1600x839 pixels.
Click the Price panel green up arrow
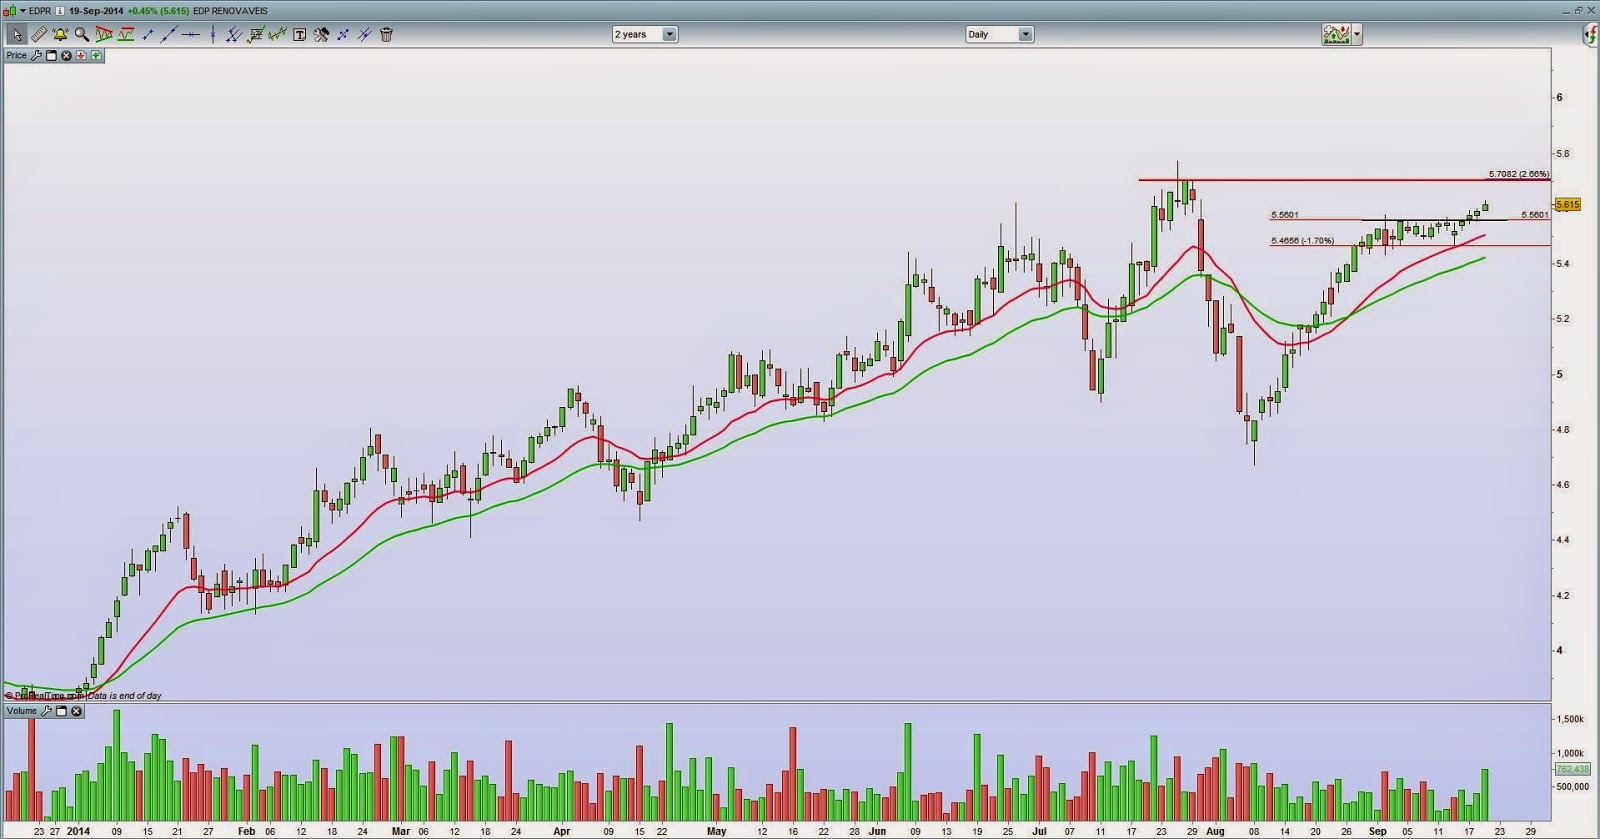point(96,55)
